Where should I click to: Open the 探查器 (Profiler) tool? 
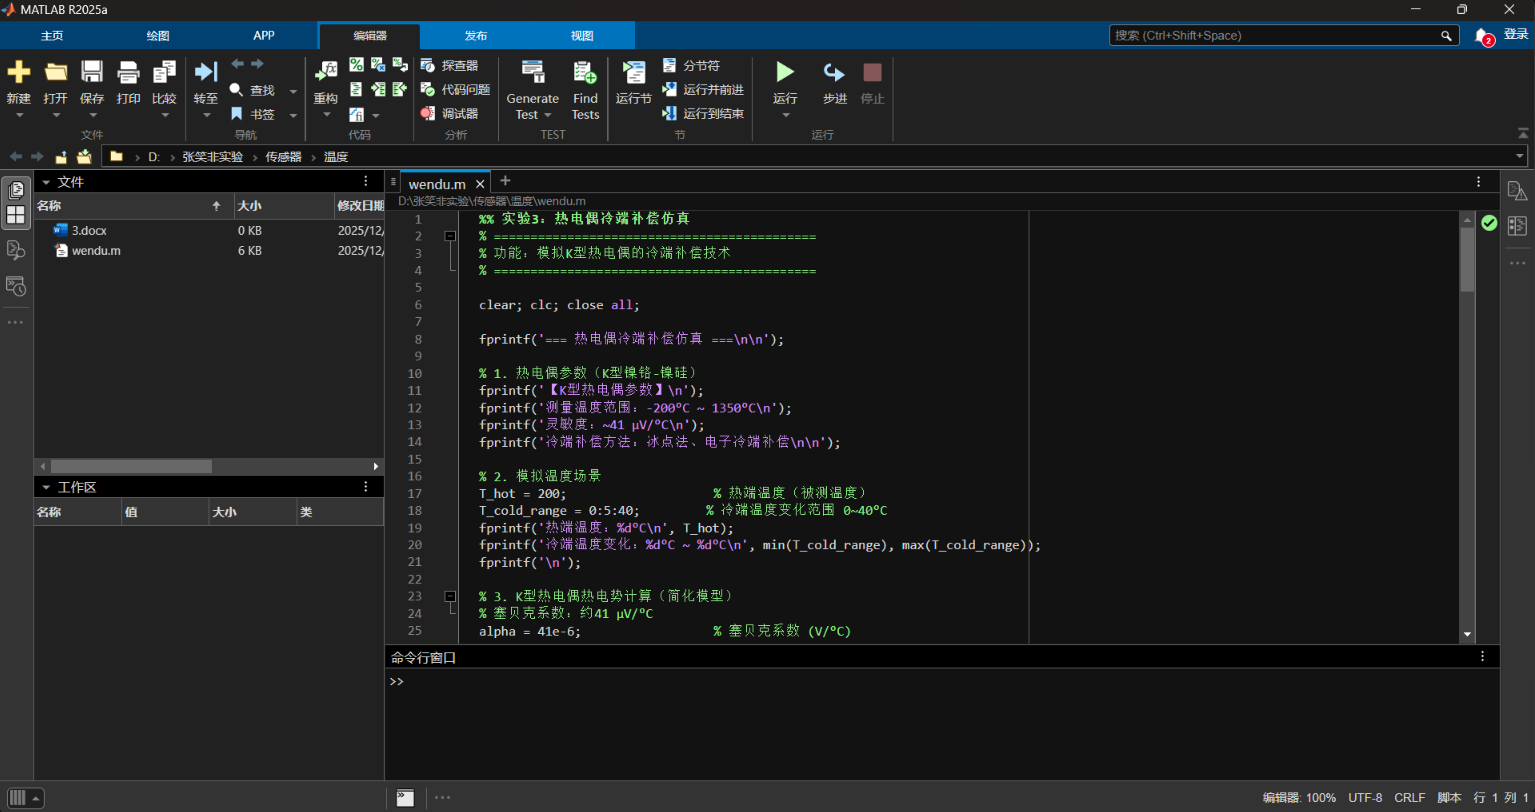point(450,65)
